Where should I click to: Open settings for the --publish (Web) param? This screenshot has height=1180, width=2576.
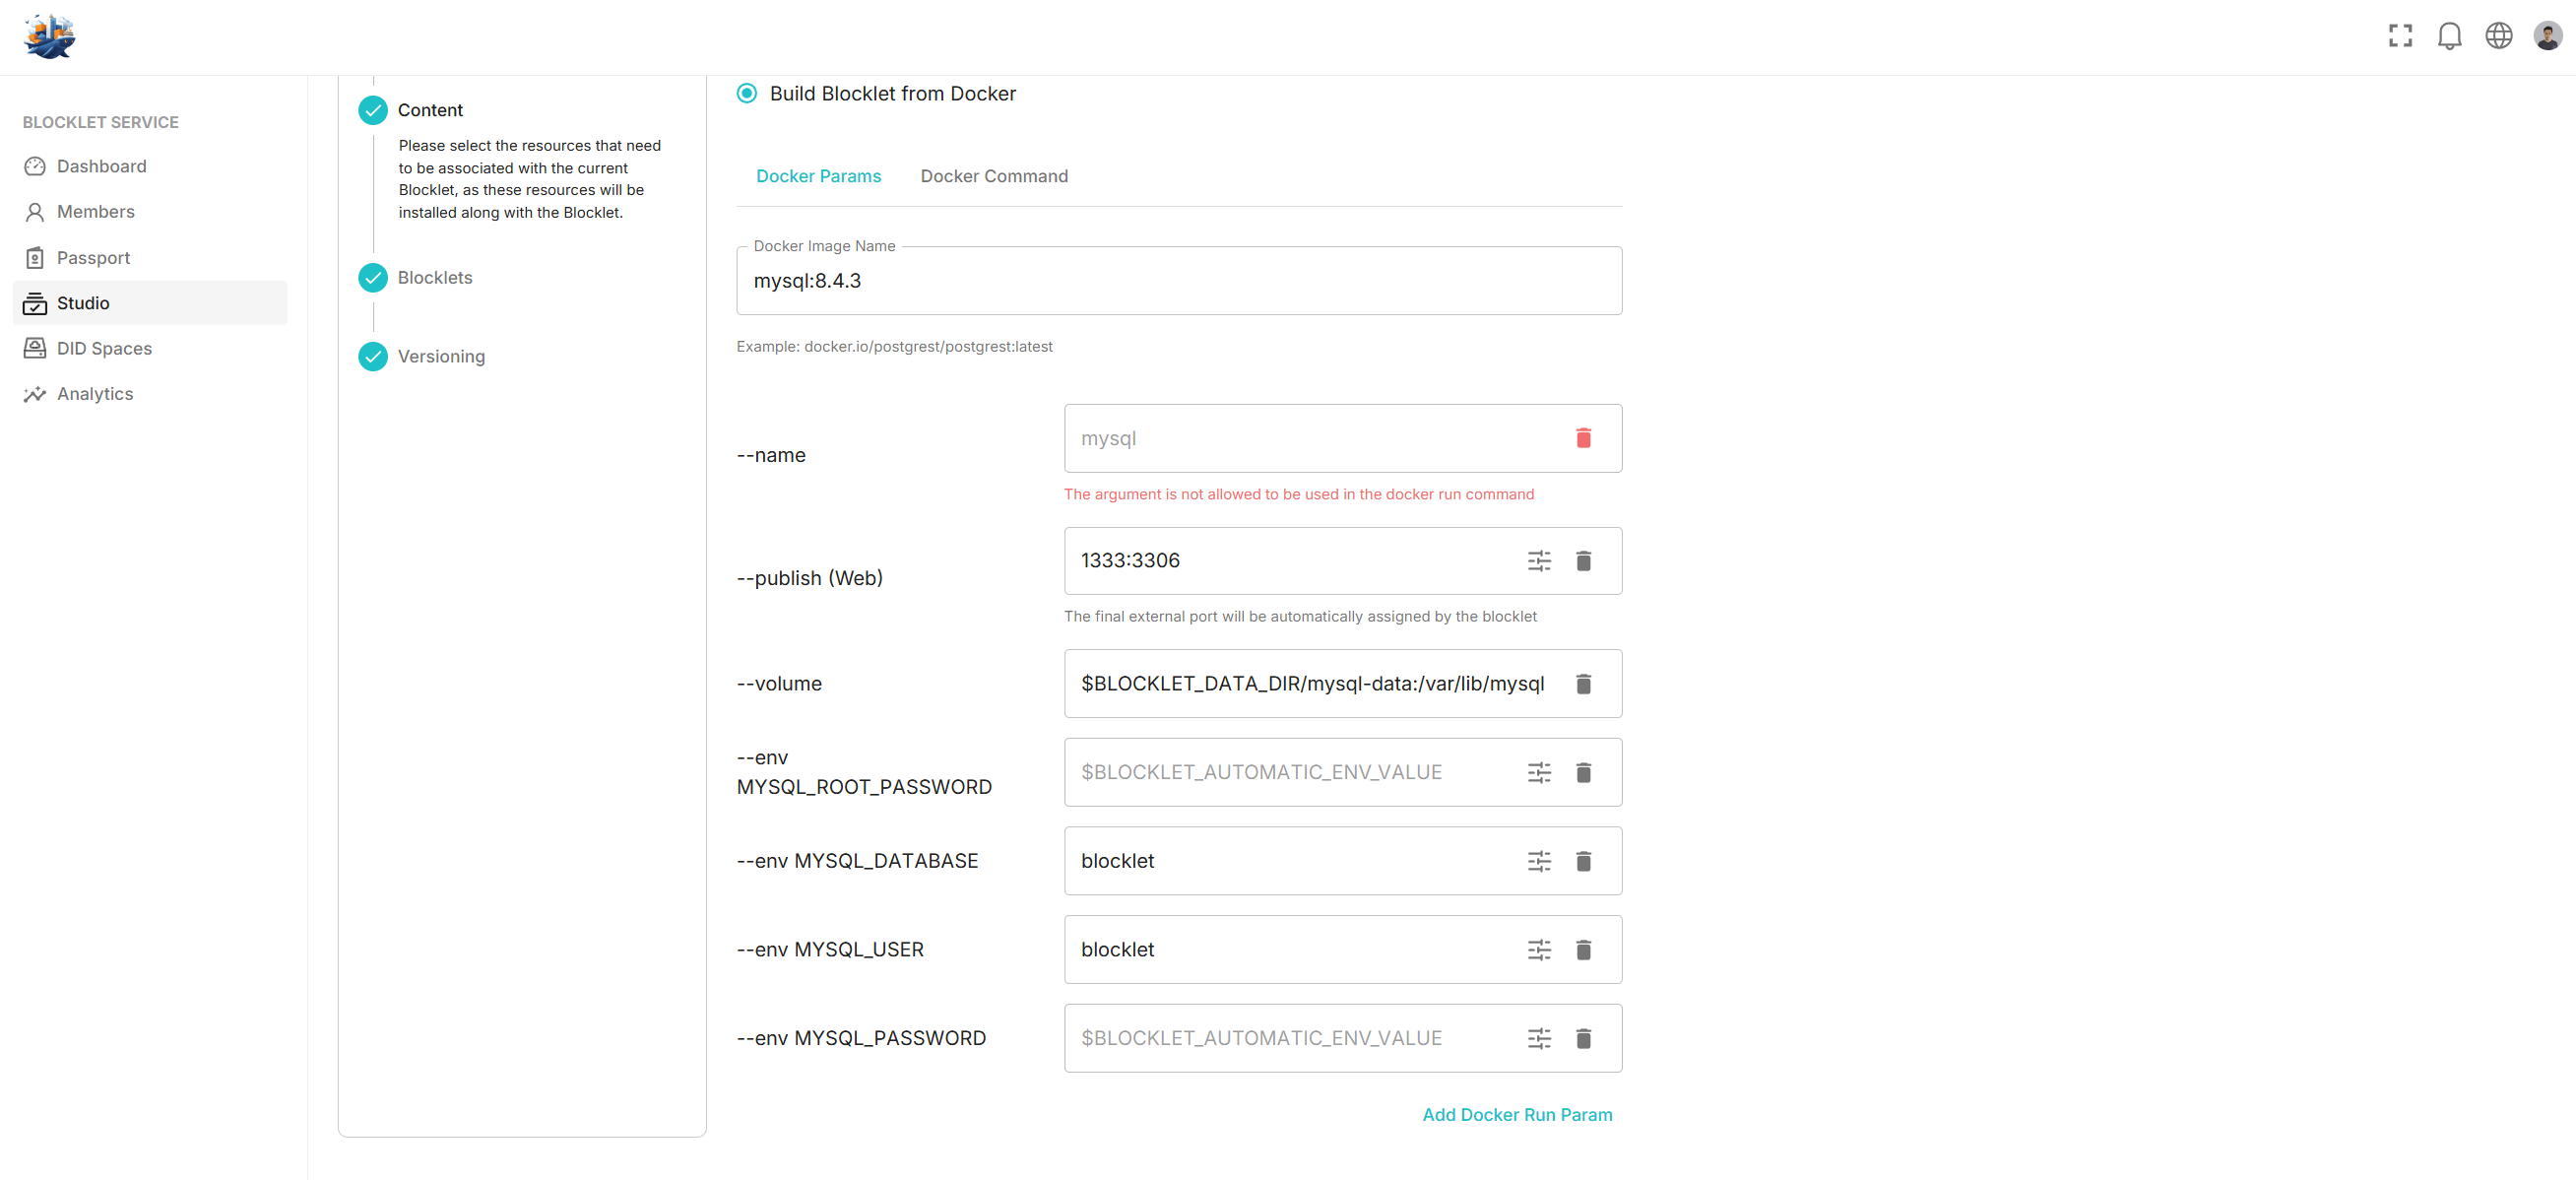pyautogui.click(x=1539, y=561)
